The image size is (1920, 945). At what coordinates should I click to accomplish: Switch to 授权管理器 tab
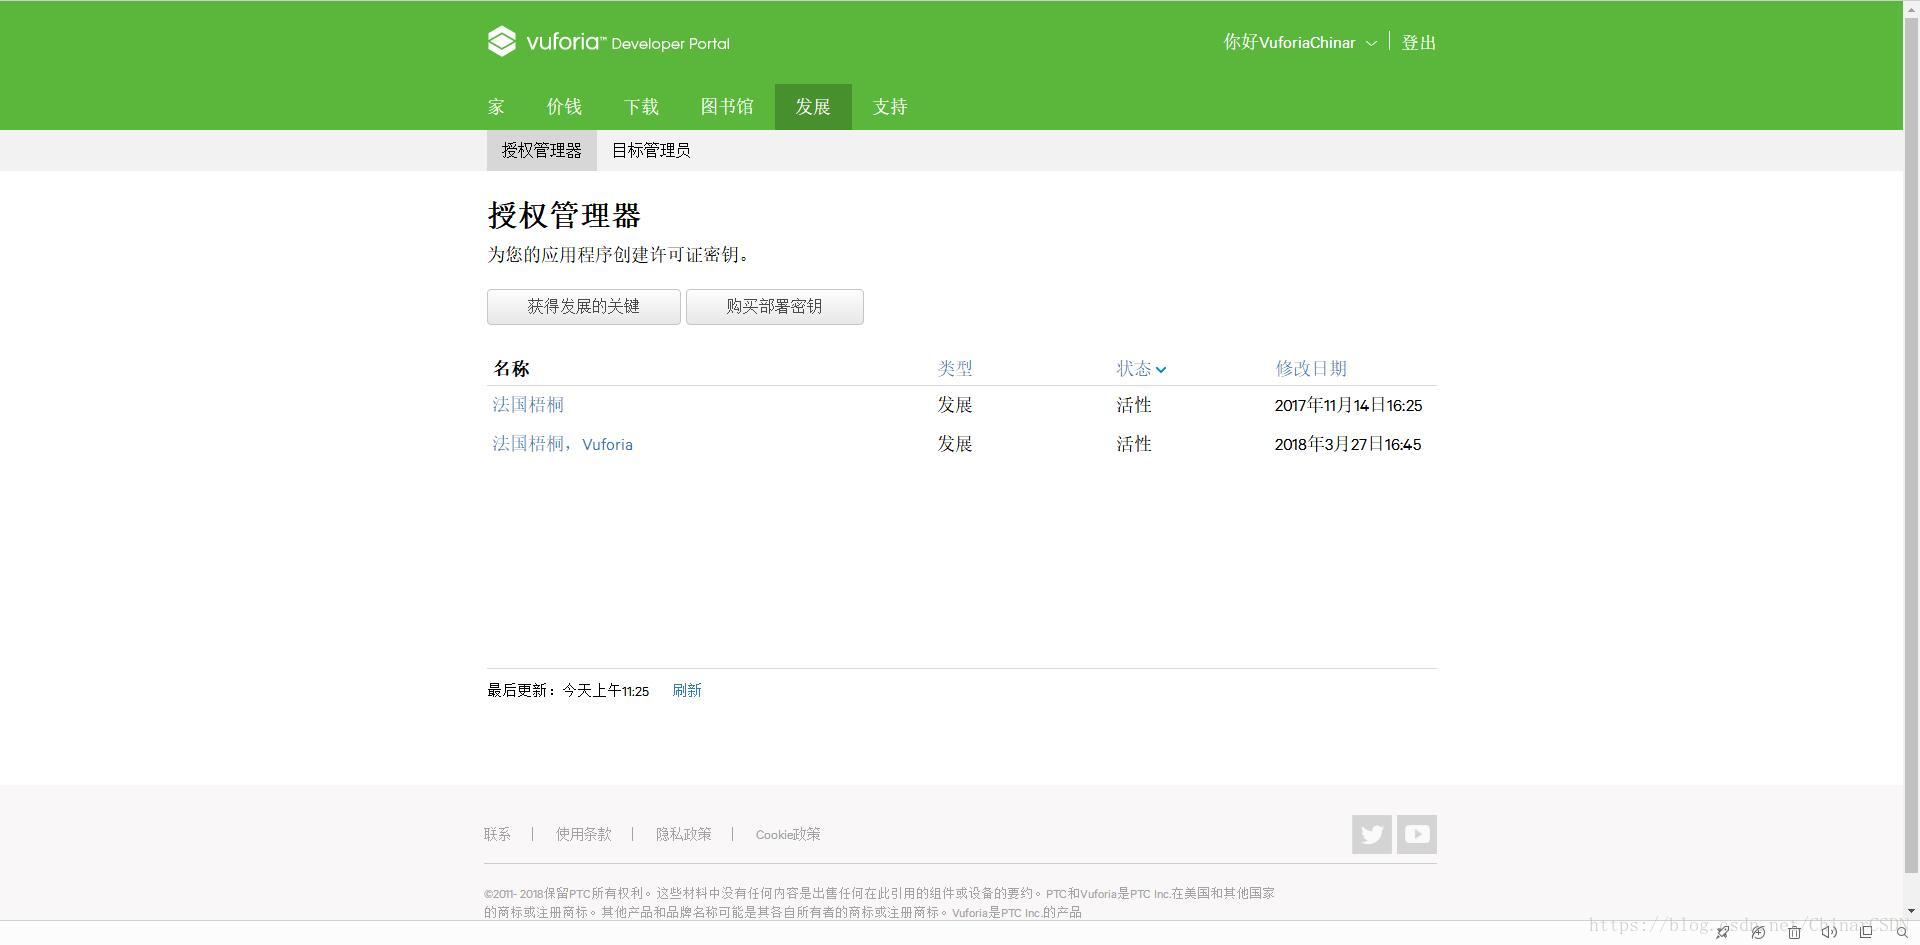pyautogui.click(x=541, y=150)
